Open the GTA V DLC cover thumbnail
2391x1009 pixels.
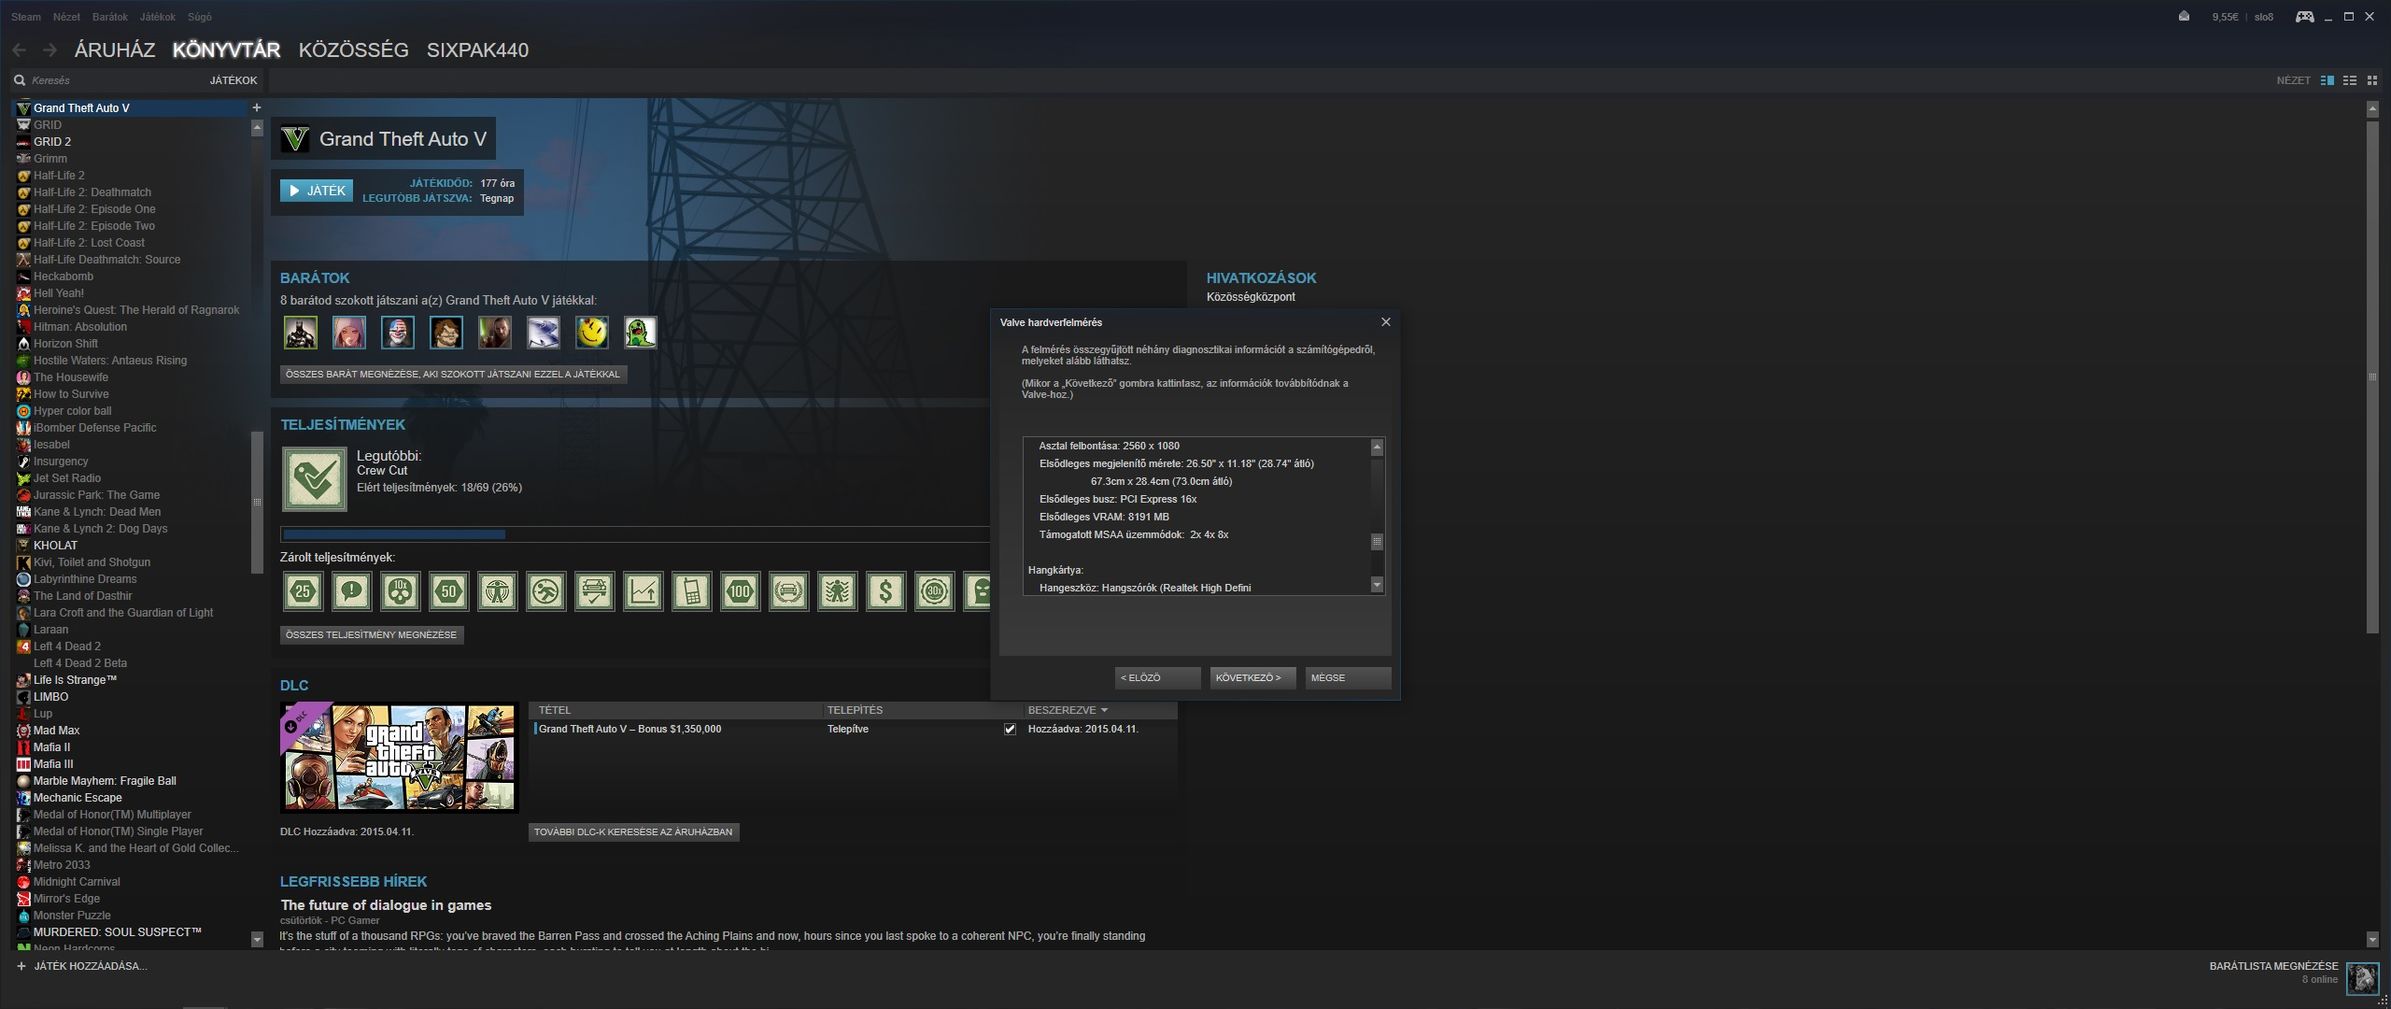point(399,757)
